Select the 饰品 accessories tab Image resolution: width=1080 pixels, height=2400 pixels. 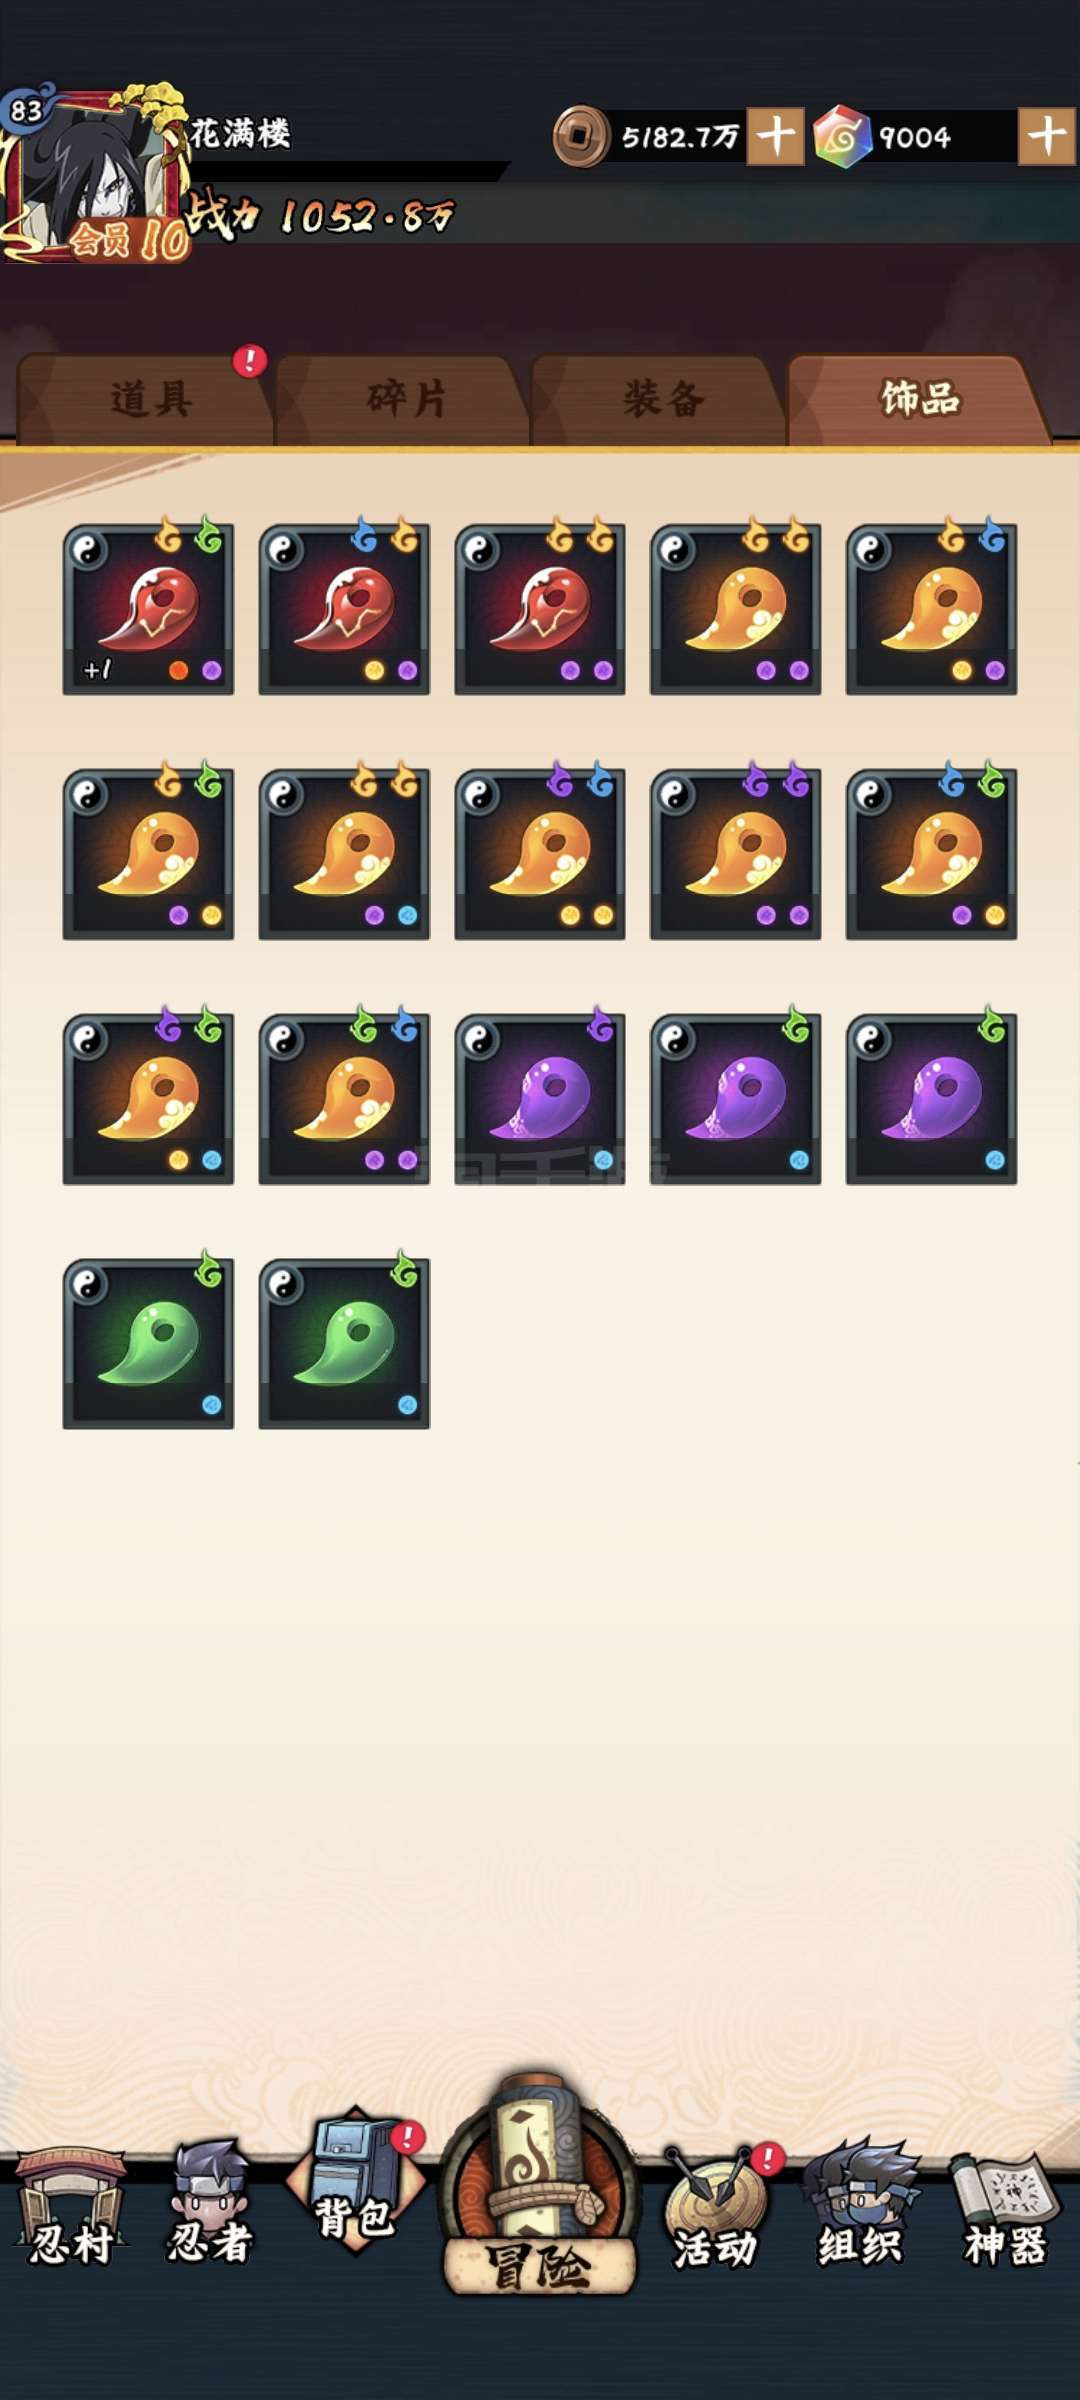[x=918, y=399]
